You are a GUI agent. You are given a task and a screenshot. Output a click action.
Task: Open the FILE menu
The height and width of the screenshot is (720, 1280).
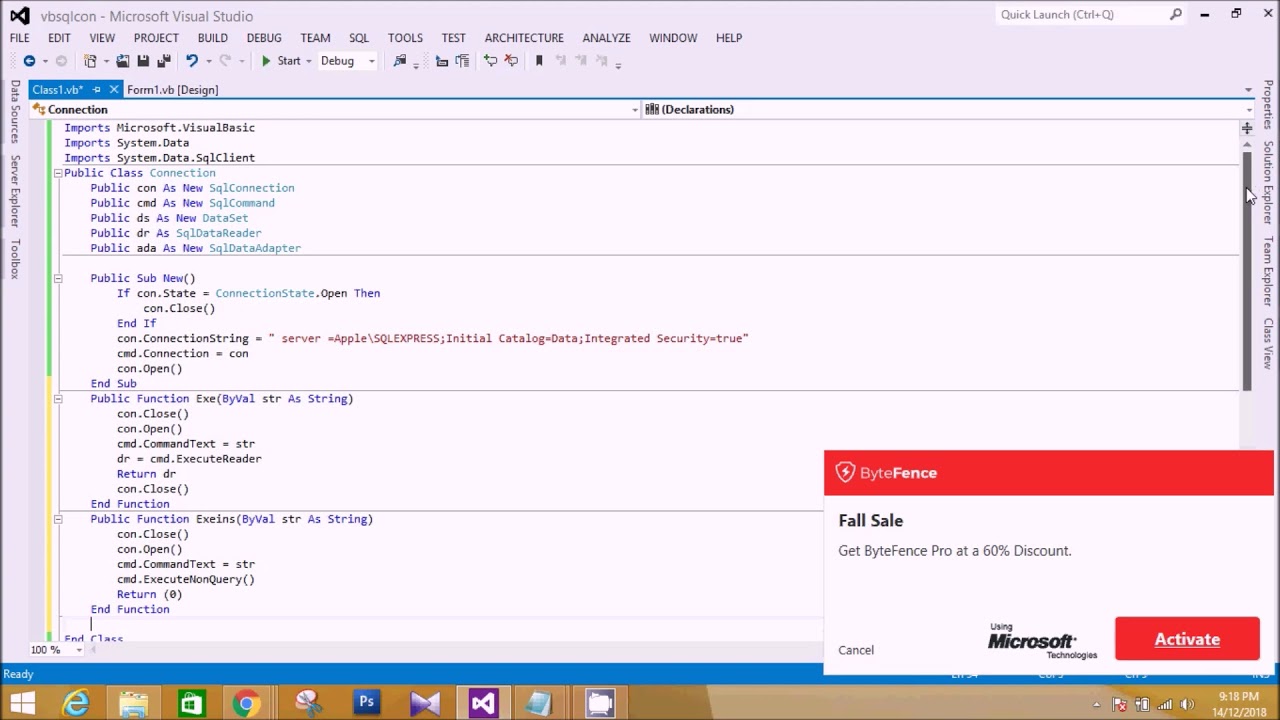click(x=19, y=38)
